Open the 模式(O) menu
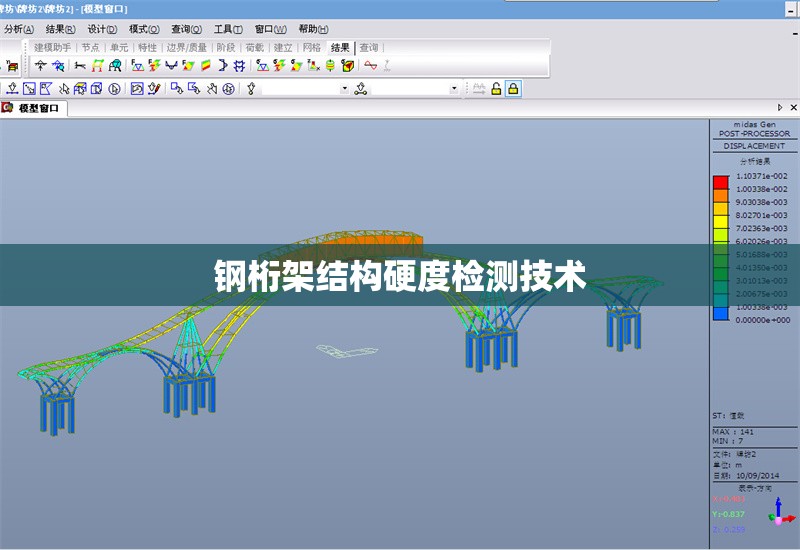 tap(144, 29)
